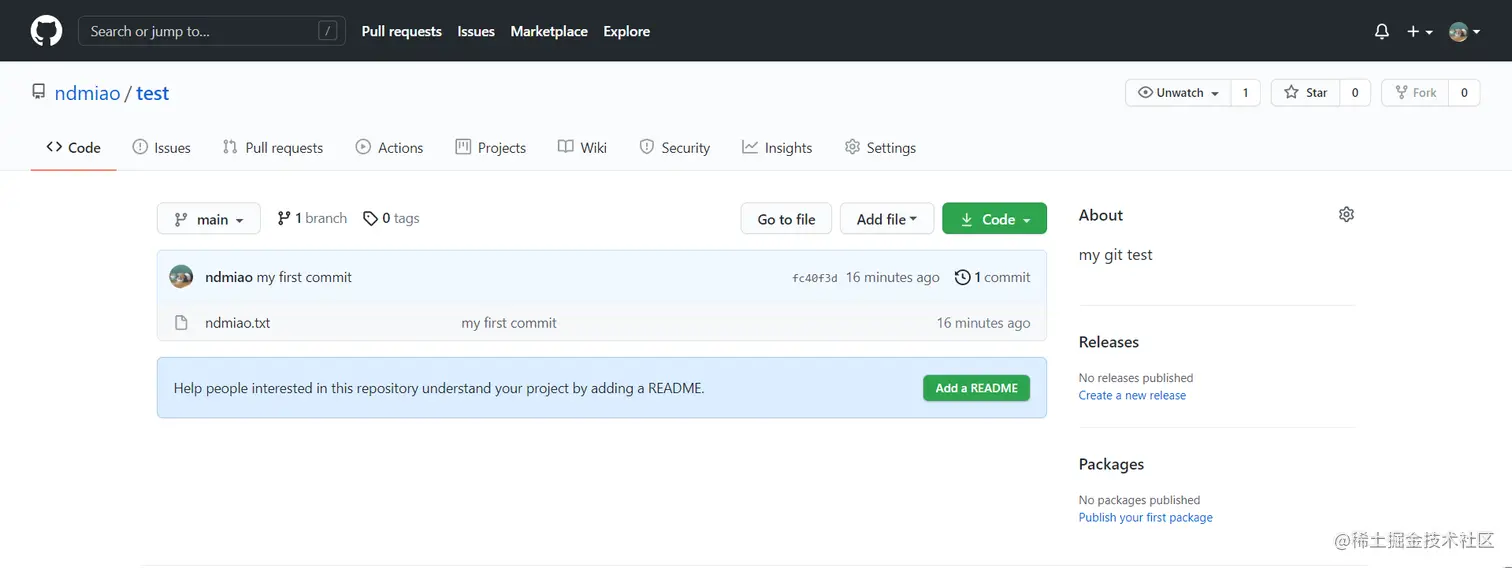Open the notifications bell
Image resolution: width=1512 pixels, height=568 pixels.
(1382, 31)
